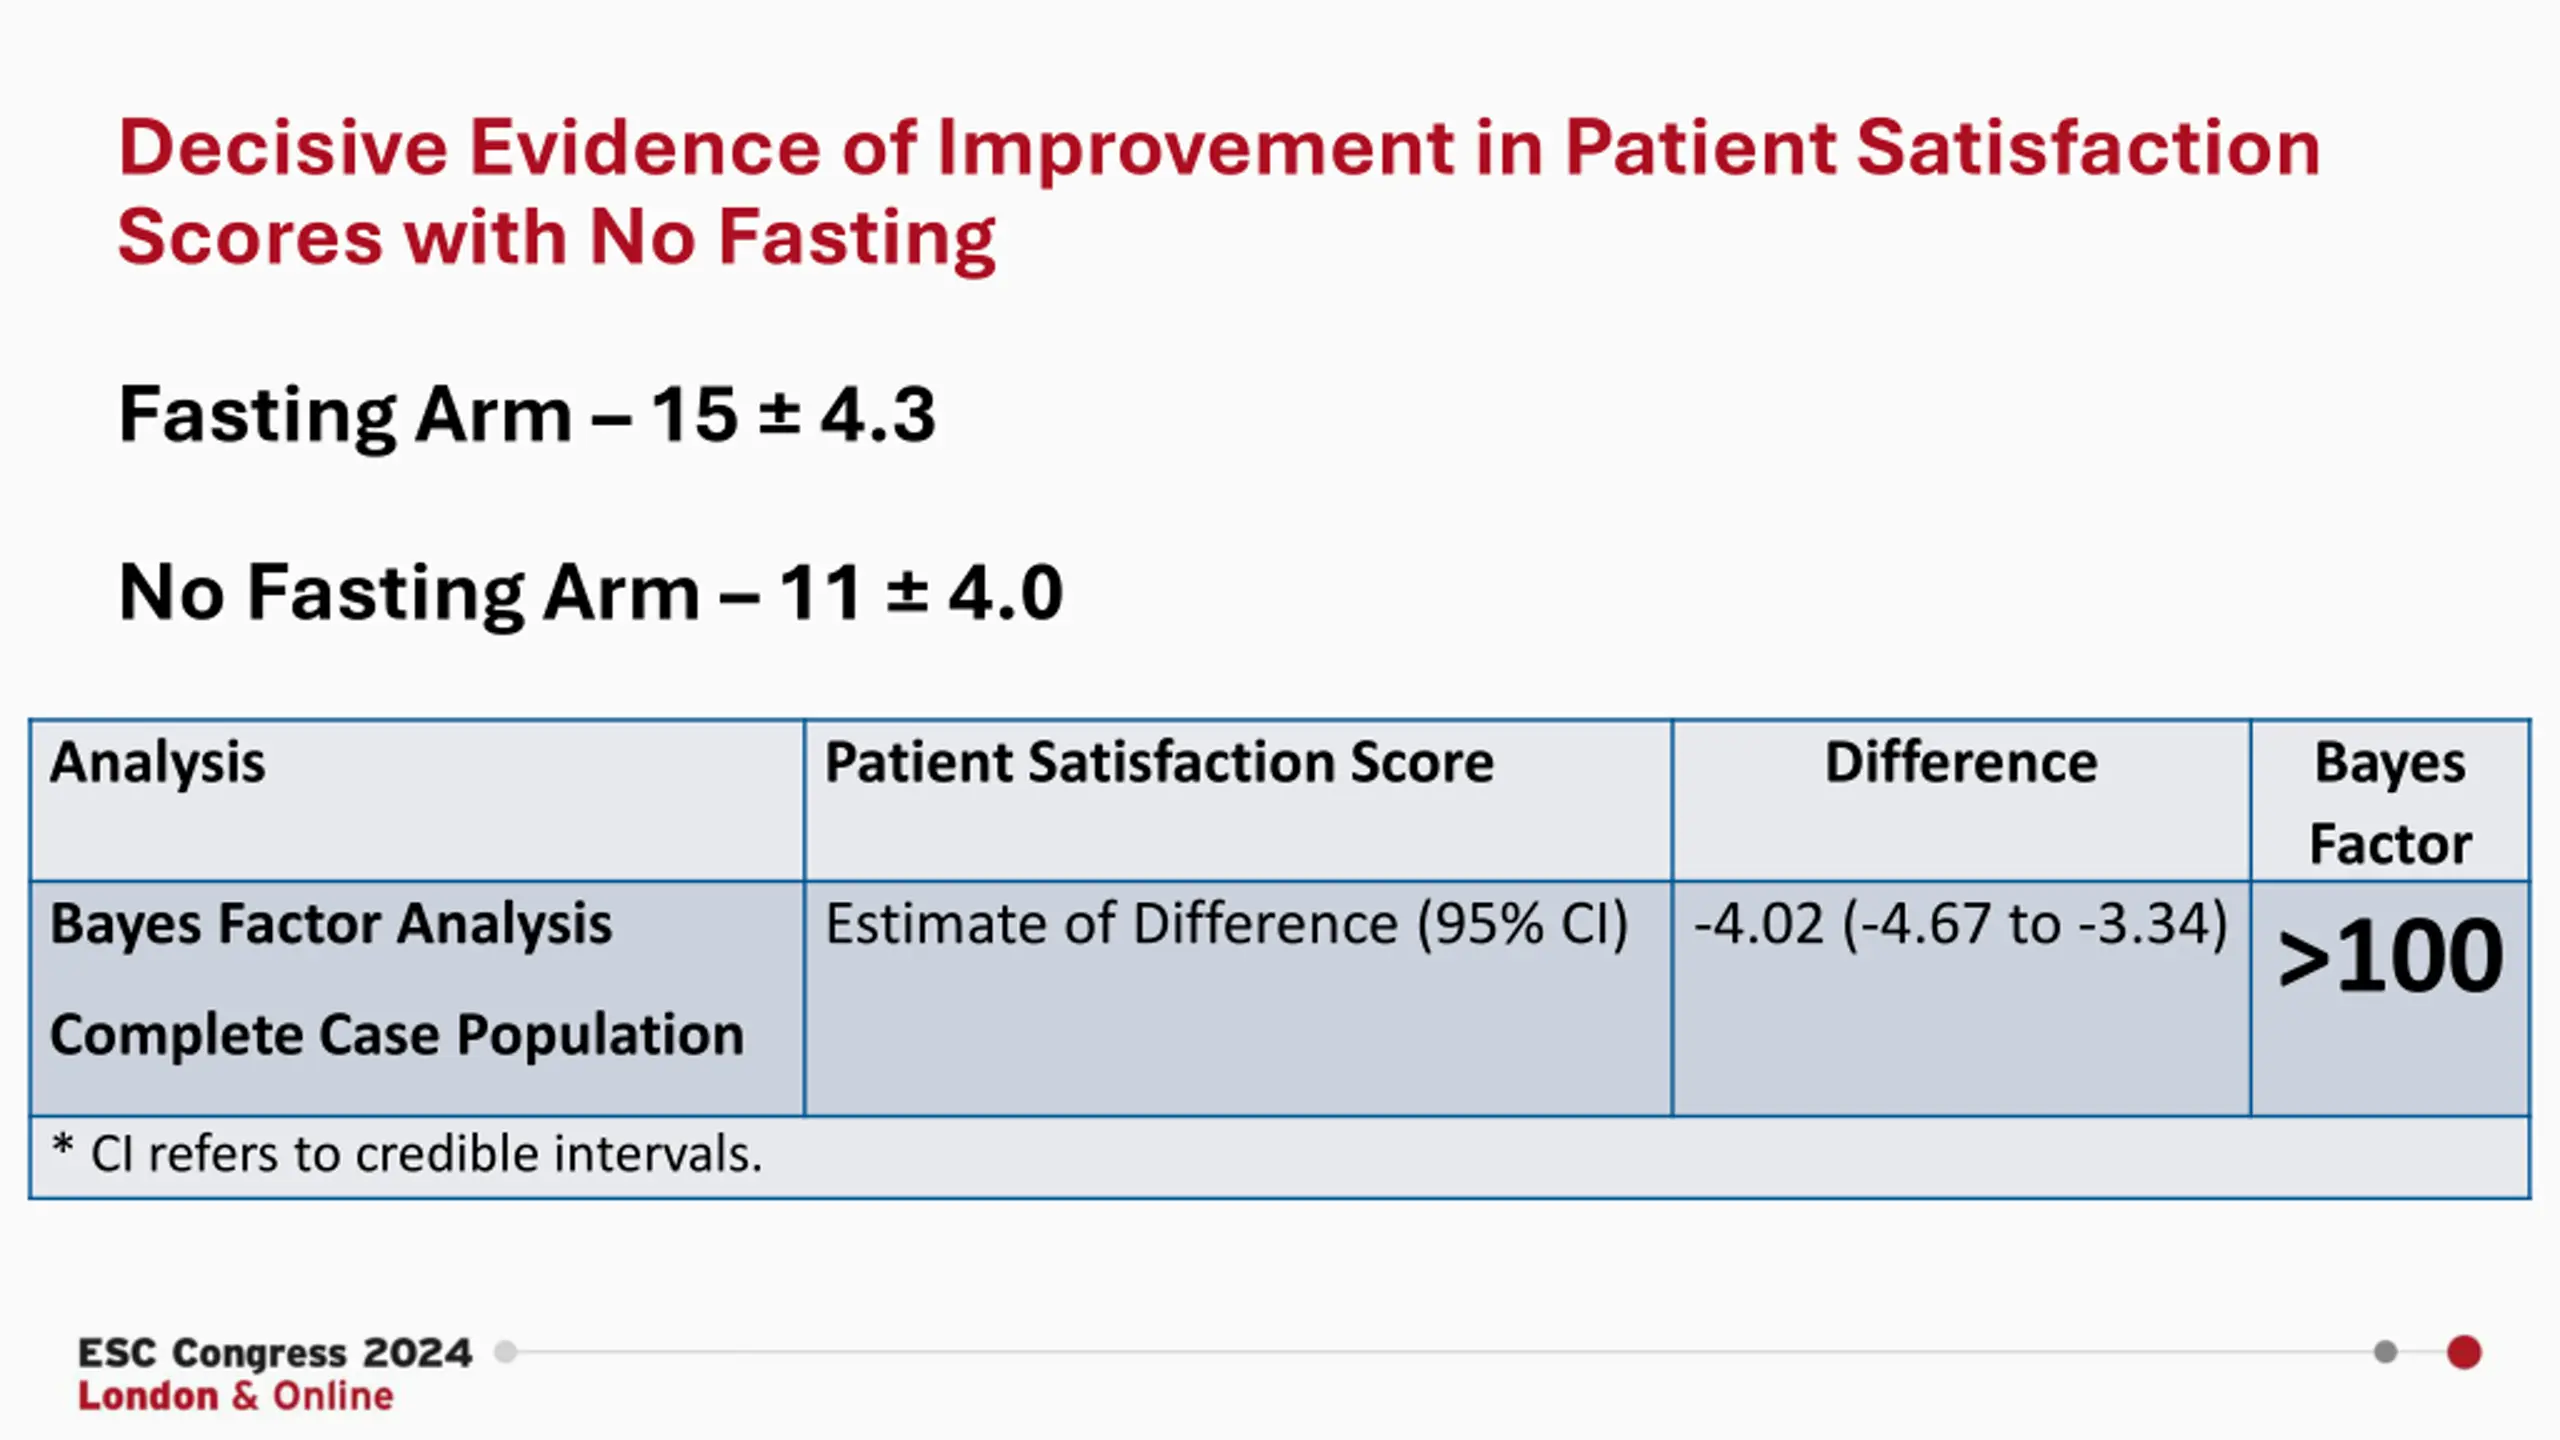Click the slide title about Patient Satisfaction
The width and height of the screenshot is (2560, 1440).
[x=1219, y=192]
